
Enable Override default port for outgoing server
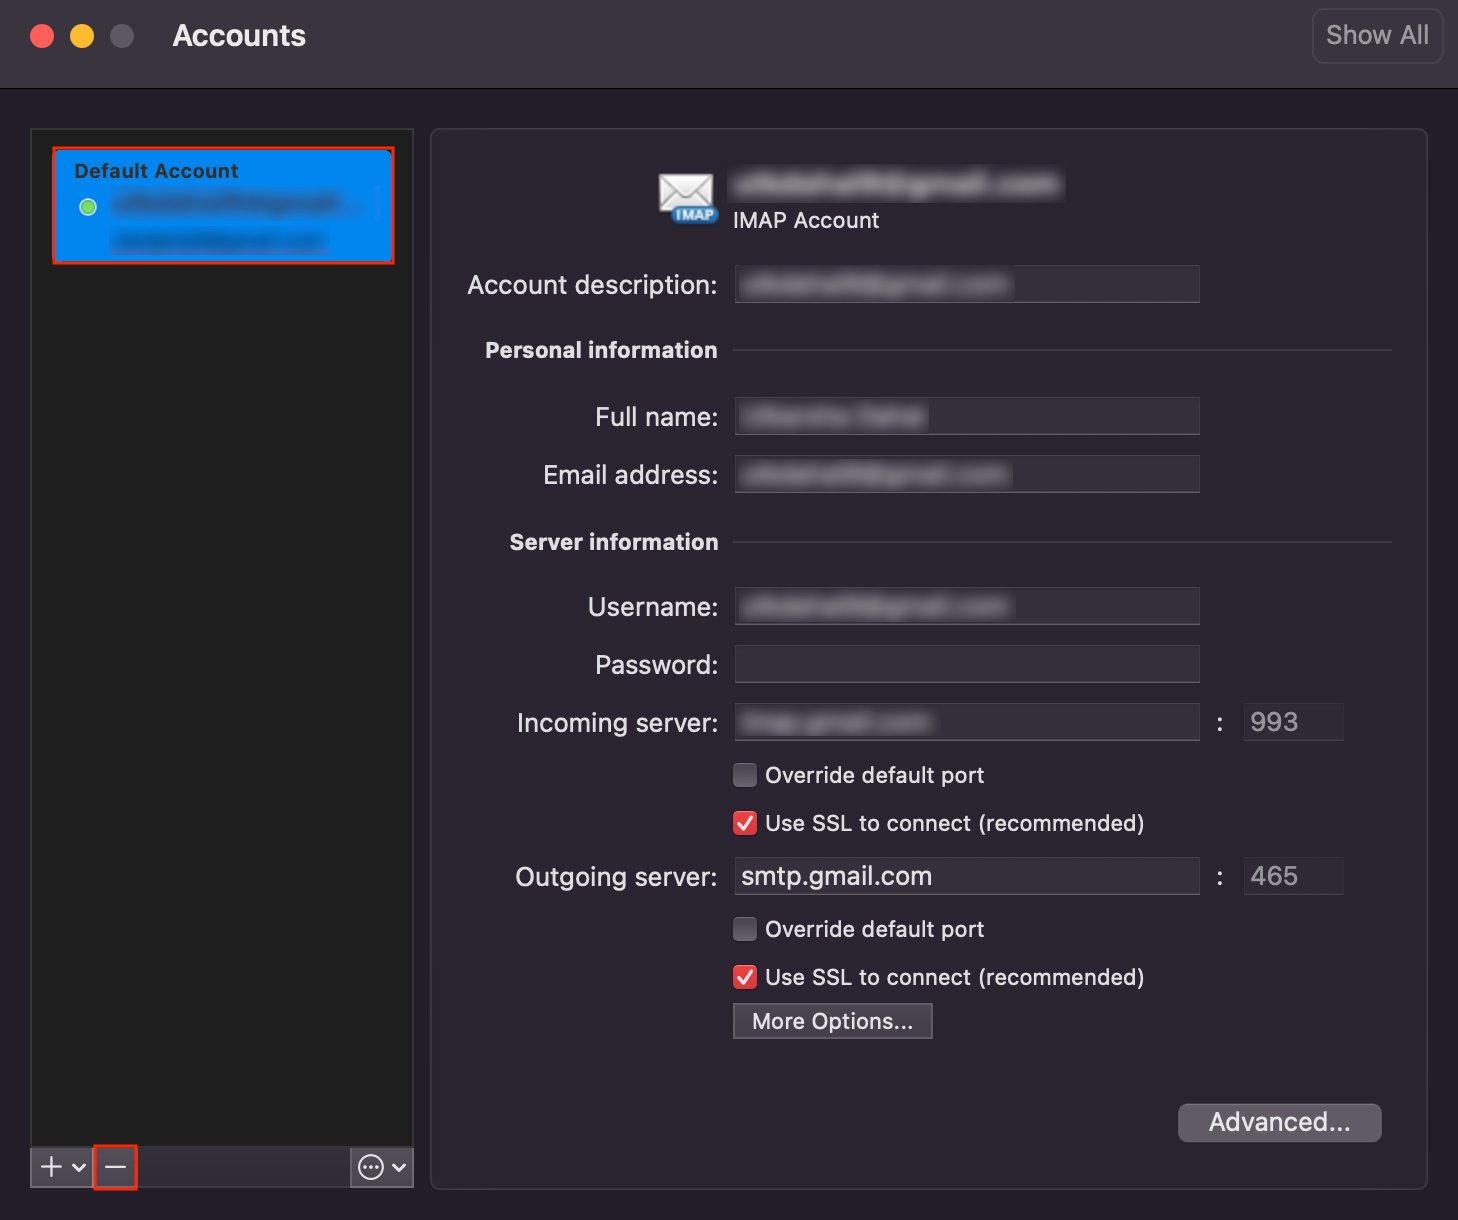tap(745, 929)
